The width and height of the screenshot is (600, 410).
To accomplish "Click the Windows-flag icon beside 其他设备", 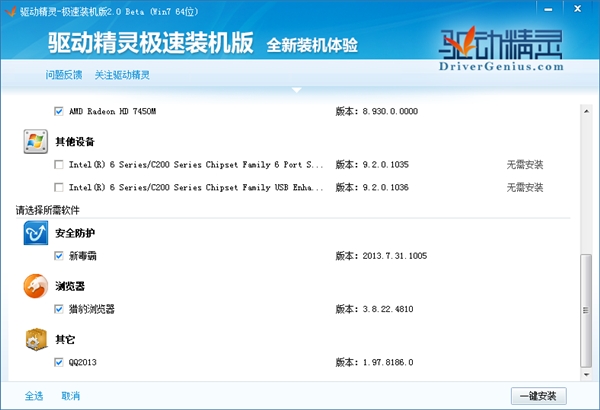I will 36,141.
